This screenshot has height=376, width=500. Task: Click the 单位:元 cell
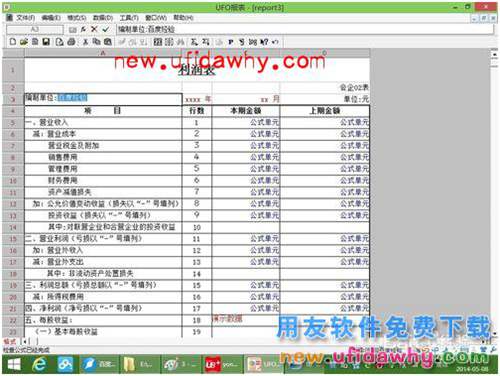coord(325,99)
